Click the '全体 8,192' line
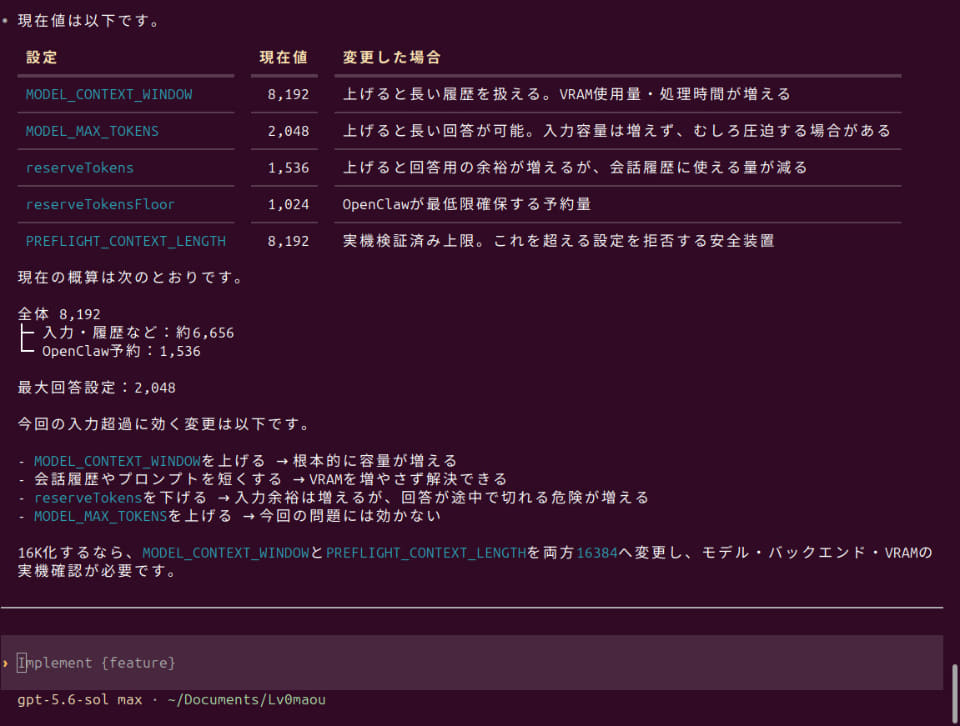This screenshot has height=726, width=960. point(59,314)
